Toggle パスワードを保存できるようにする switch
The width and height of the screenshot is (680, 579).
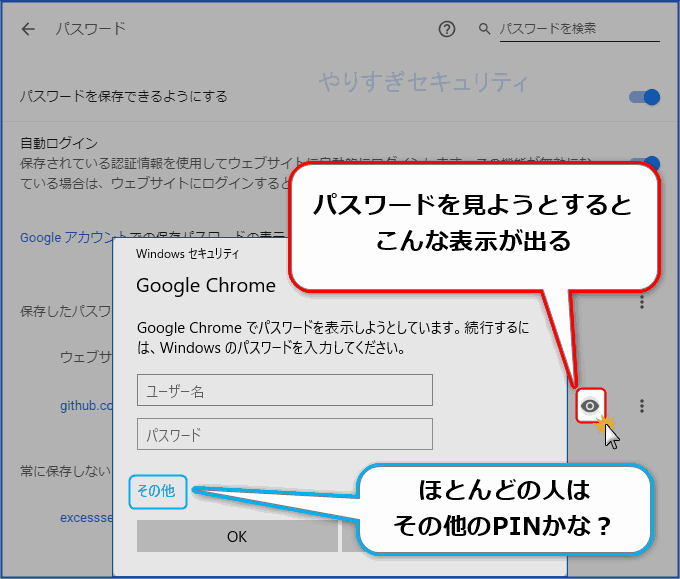click(x=644, y=97)
